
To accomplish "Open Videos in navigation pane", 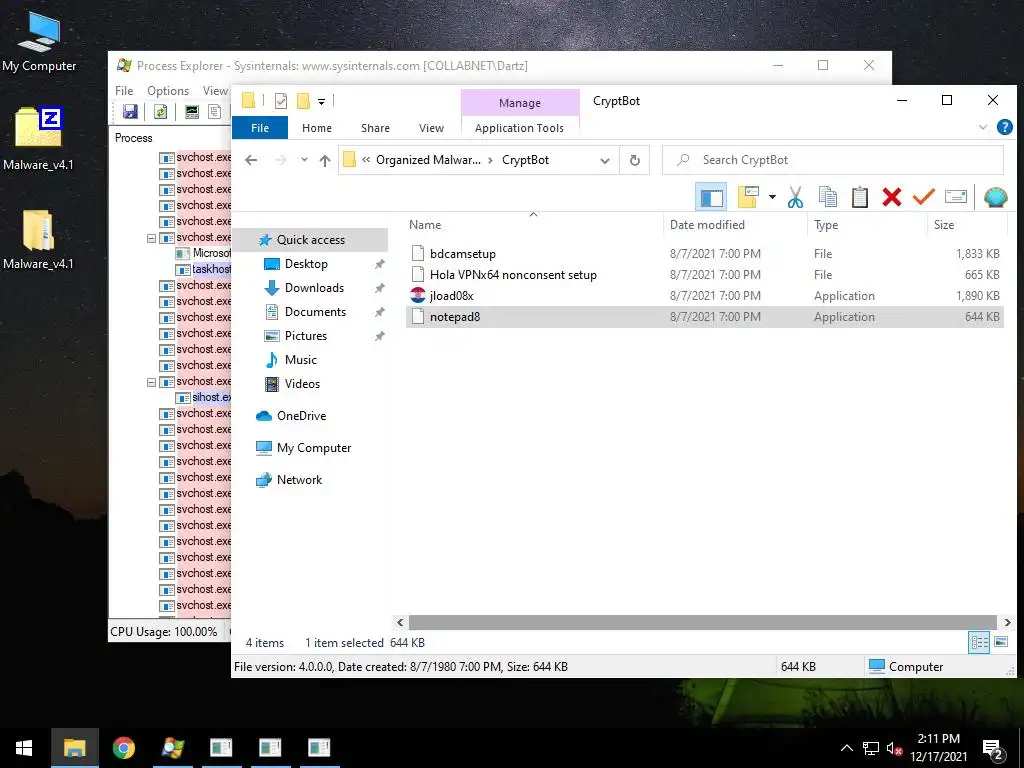I will point(302,384).
